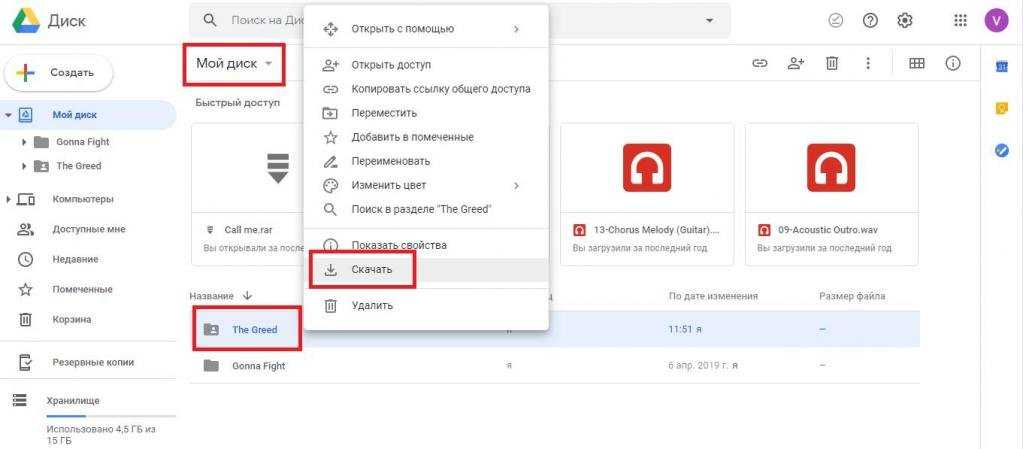Image resolution: width=1023 pixels, height=449 pixels.
Task: Click the get shareable link icon in toolbar
Action: pyautogui.click(x=760, y=63)
